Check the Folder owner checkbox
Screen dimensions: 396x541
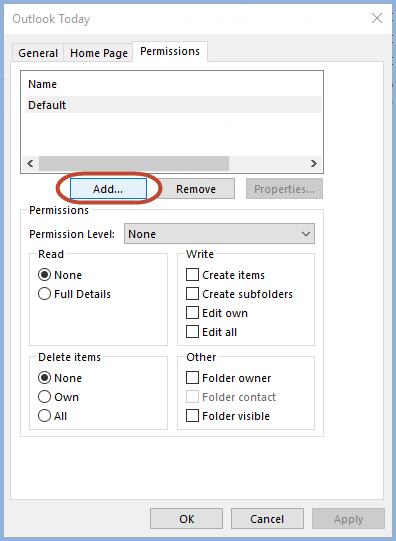point(192,378)
